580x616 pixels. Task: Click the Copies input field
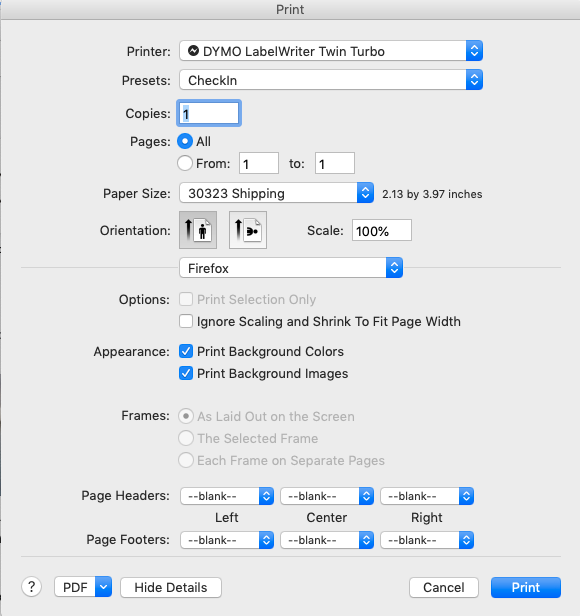209,113
